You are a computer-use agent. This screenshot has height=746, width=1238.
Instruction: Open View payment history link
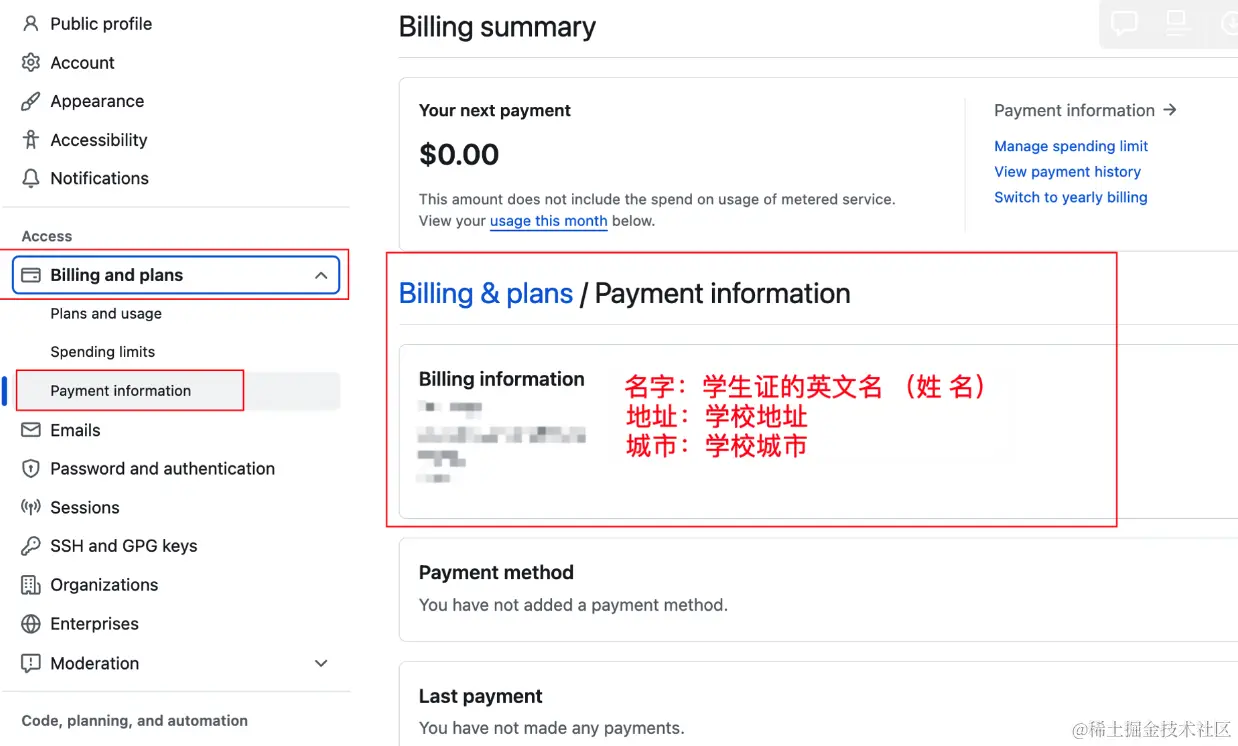tap(1067, 172)
